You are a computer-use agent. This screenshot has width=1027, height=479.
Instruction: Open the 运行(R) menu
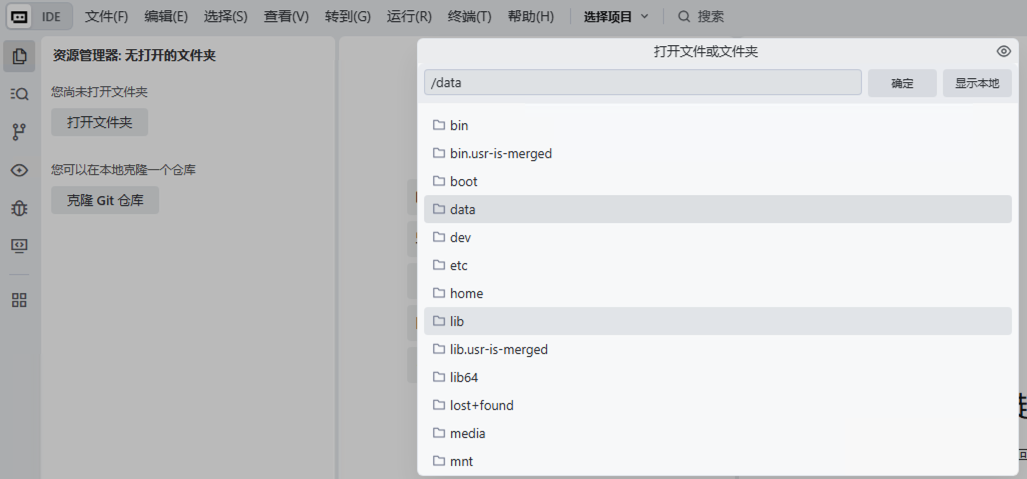coord(409,17)
